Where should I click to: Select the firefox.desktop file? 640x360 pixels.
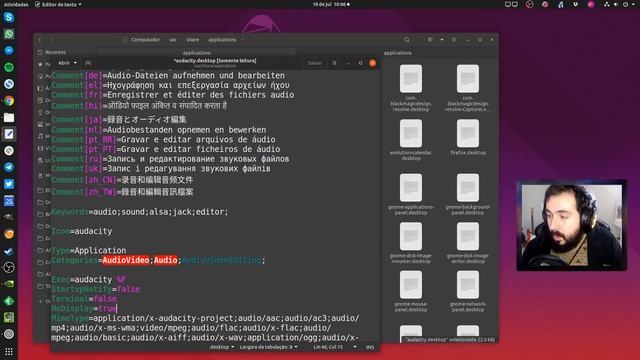468,138
